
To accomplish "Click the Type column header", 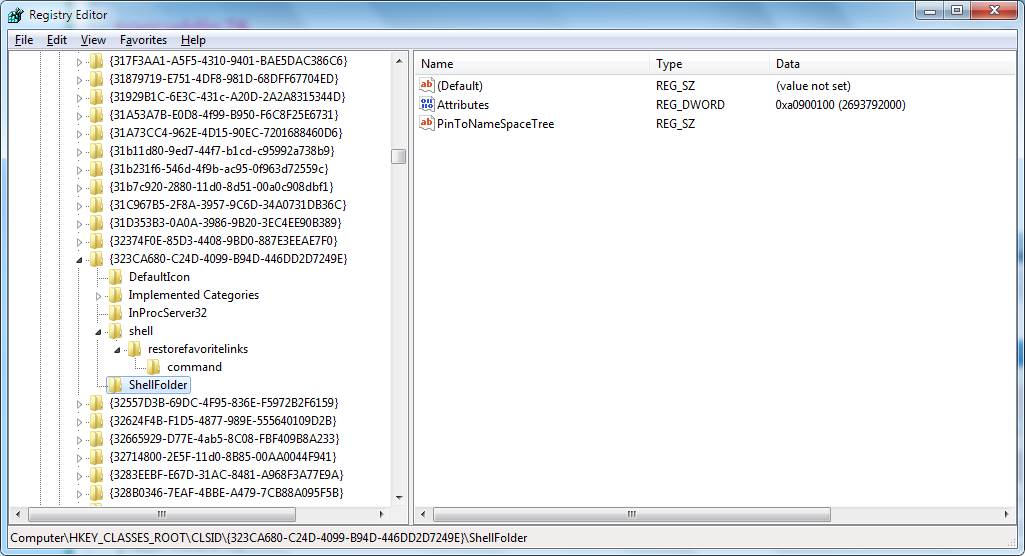I will (709, 64).
